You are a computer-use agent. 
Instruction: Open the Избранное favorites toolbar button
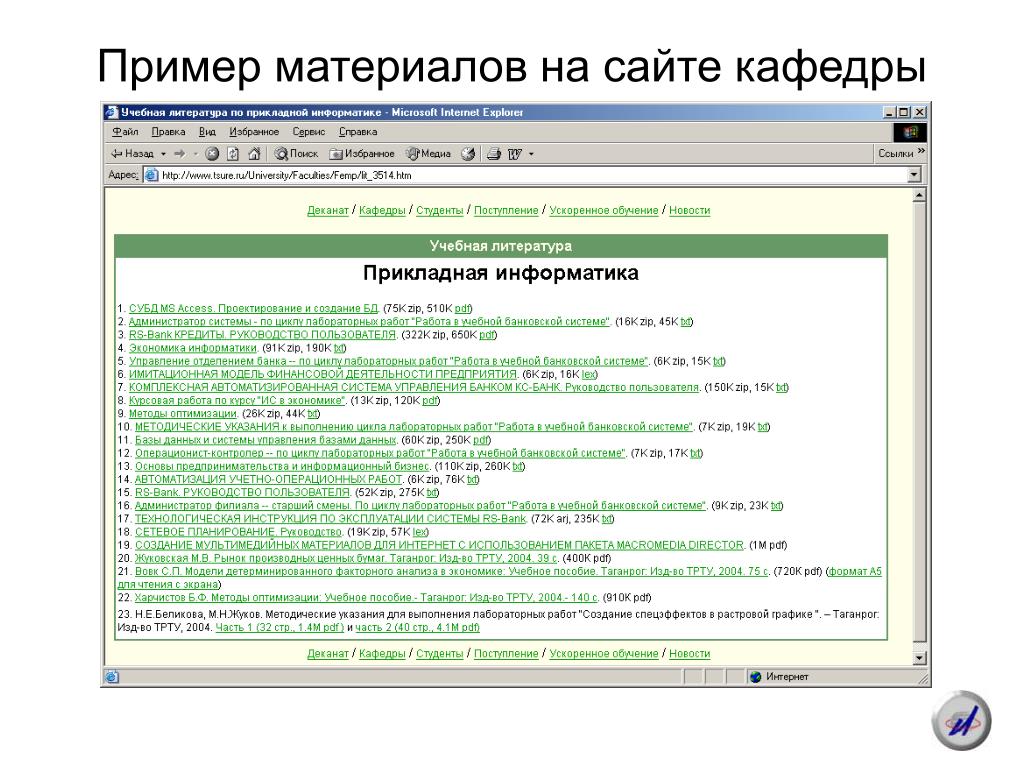(362, 153)
